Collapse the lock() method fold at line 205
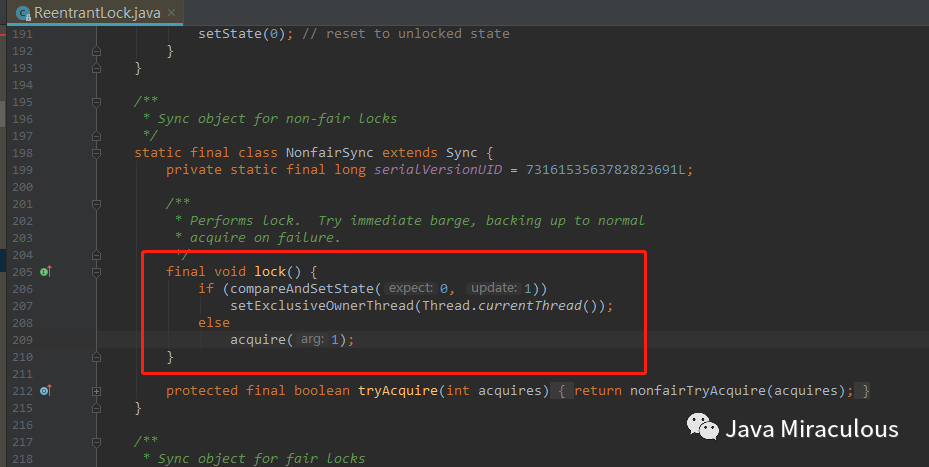Screen dimensions: 929x467 (x=97, y=272)
